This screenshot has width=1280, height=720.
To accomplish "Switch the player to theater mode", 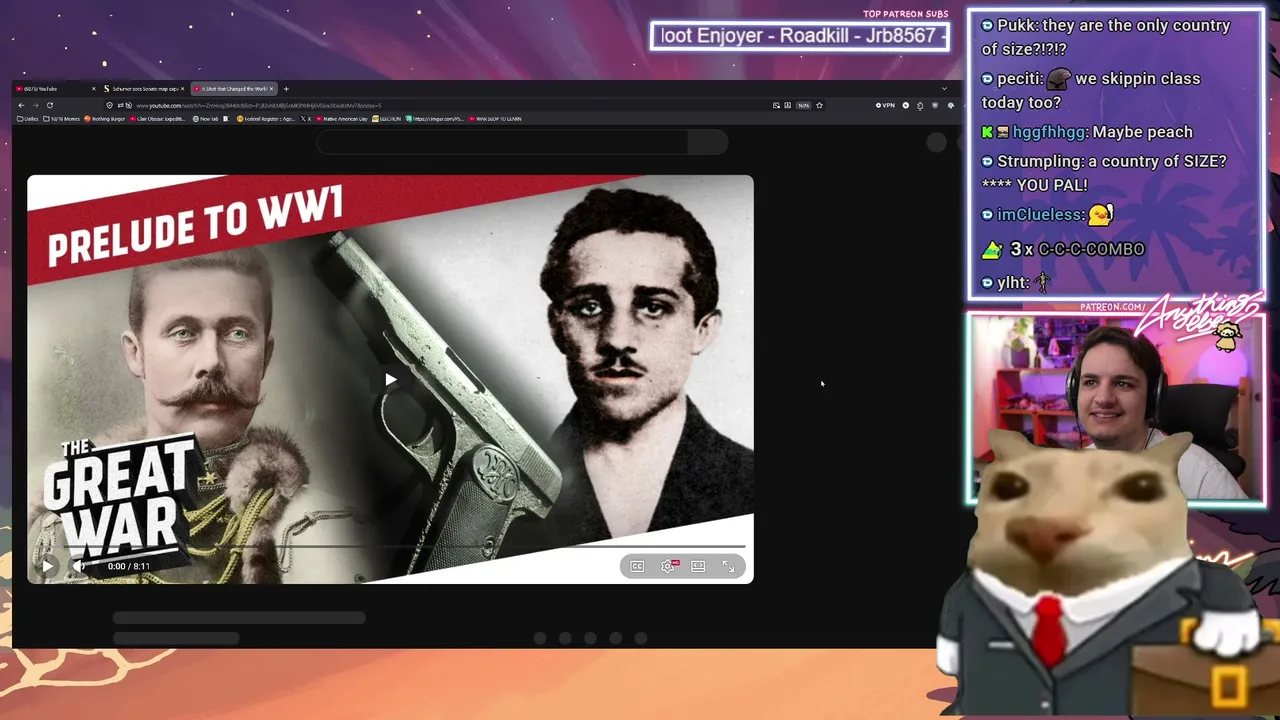I will pyautogui.click(x=698, y=567).
